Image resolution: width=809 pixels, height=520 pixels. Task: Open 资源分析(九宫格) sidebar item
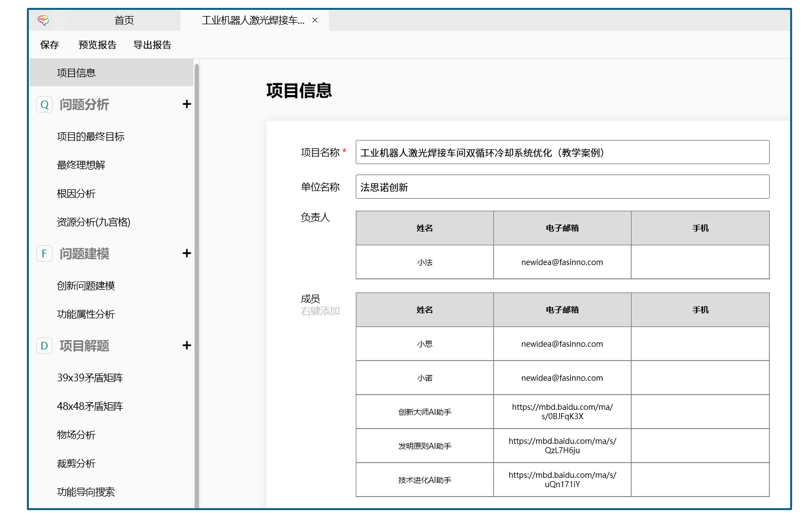(93, 222)
